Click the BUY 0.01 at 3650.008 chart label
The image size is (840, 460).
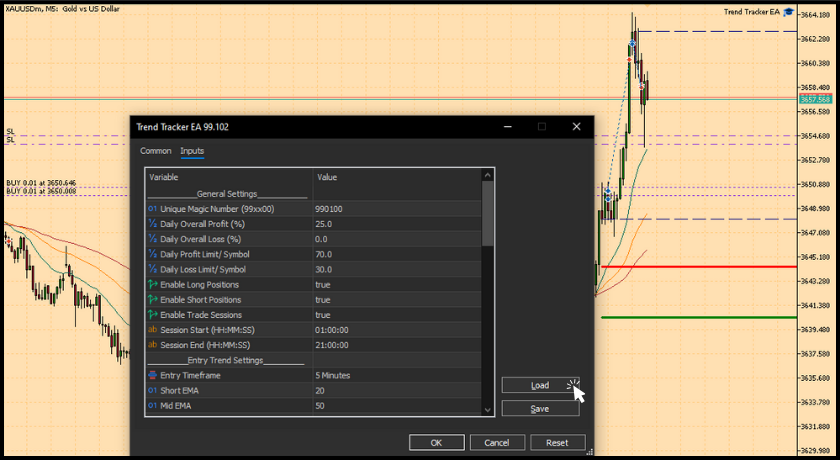pos(41,191)
